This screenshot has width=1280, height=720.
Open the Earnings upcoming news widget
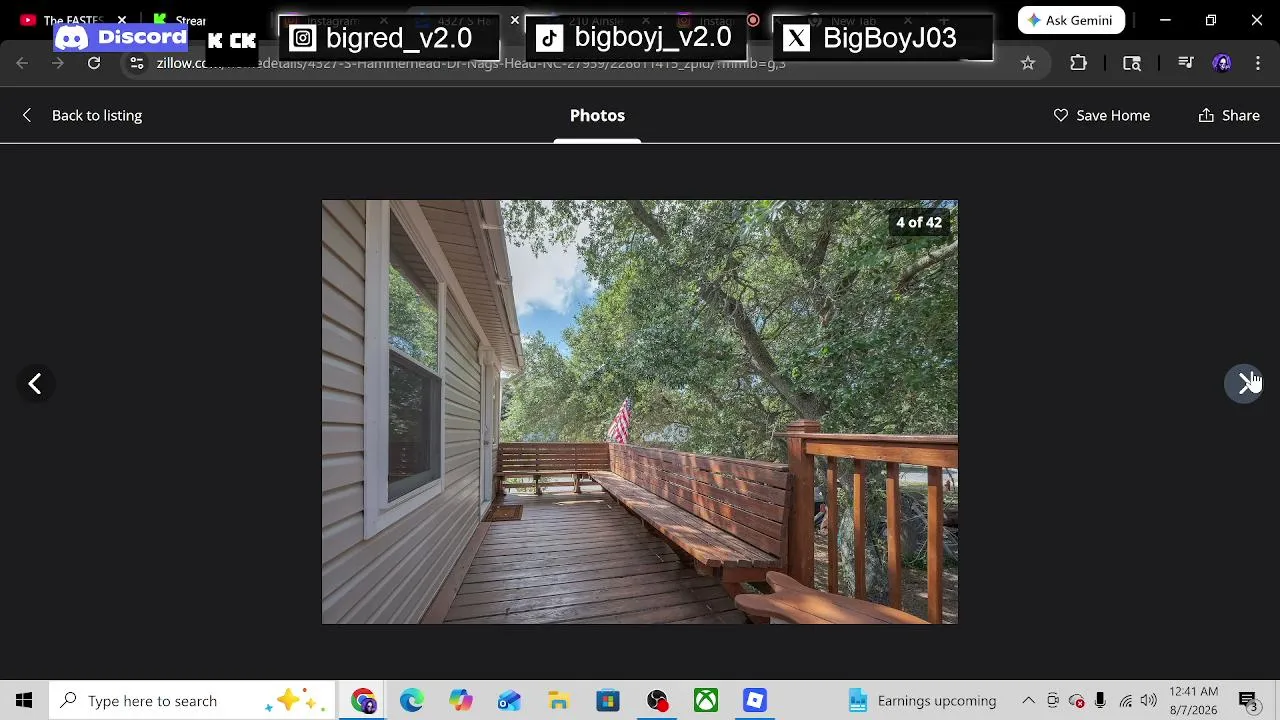pos(922,701)
